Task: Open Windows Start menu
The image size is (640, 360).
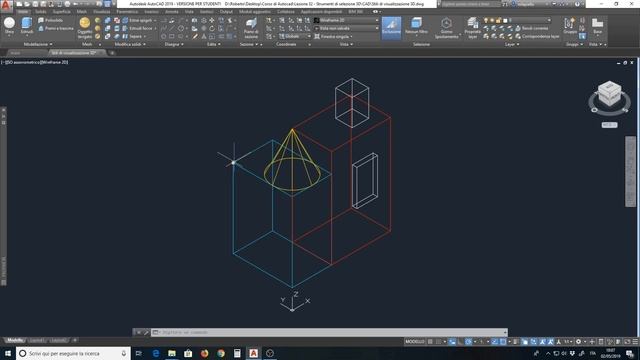Action: click(8, 353)
